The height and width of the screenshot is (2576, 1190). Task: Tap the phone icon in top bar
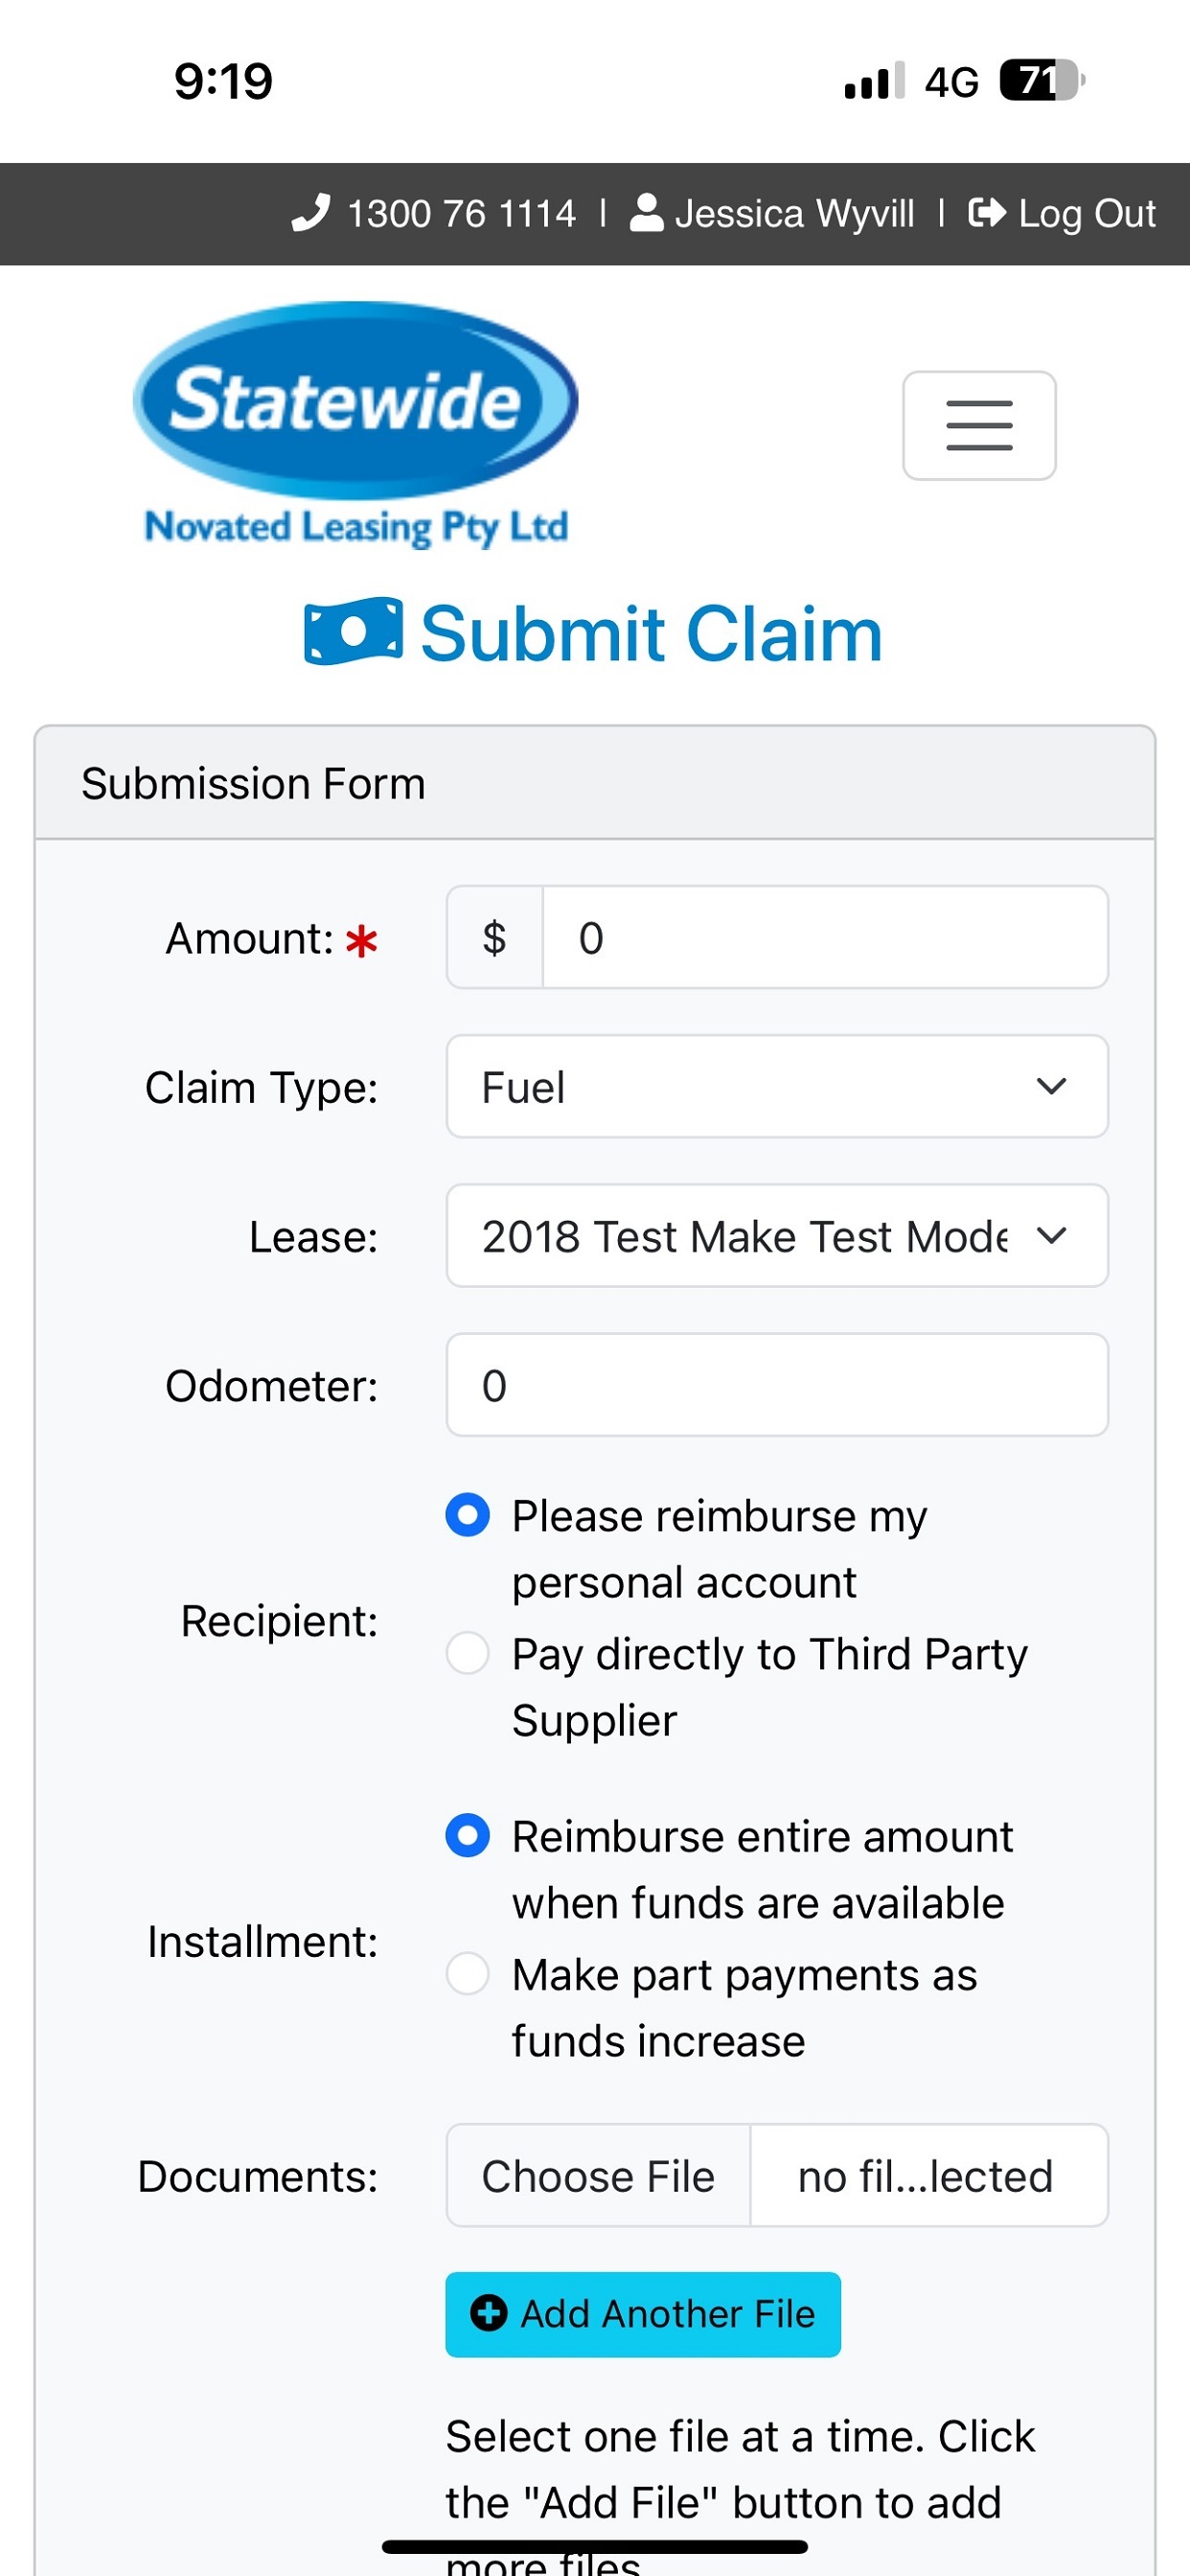coord(310,213)
